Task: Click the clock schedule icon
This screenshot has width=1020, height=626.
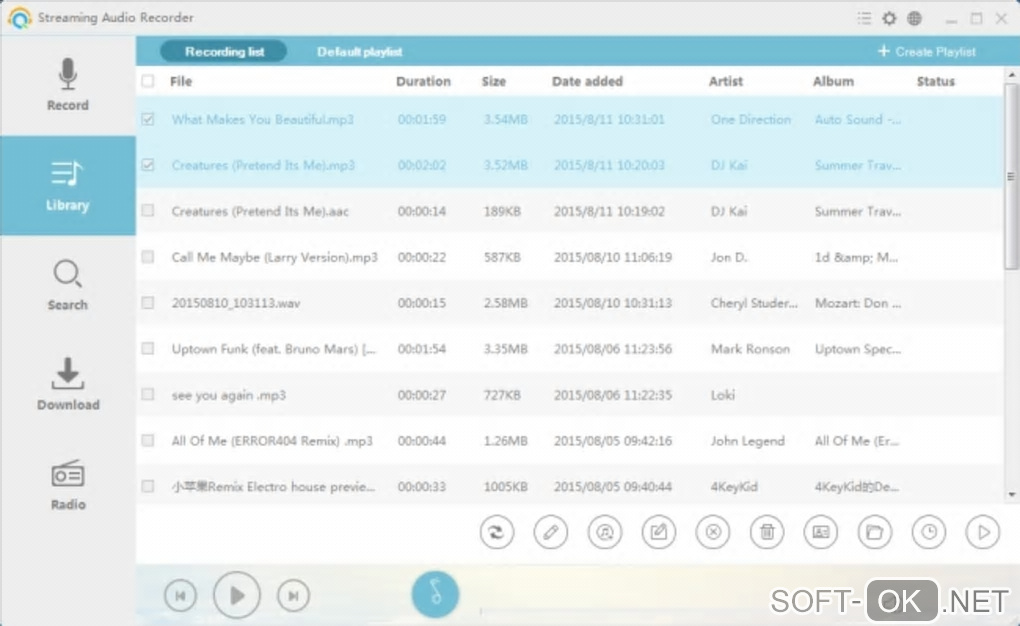Action: pos(929,532)
